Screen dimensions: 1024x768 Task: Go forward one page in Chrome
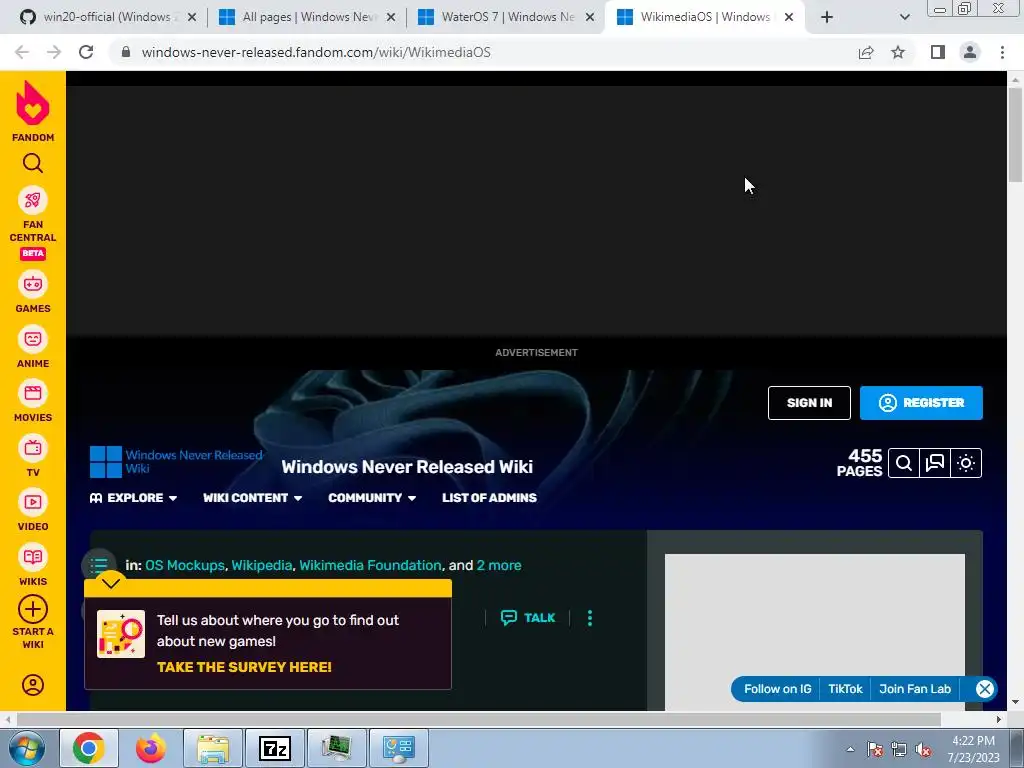point(54,52)
